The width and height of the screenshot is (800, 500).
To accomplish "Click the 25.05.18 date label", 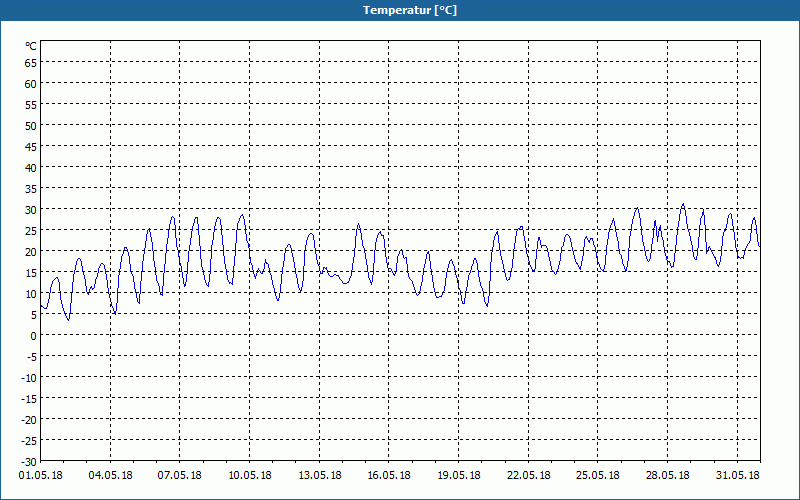I will coord(597,476).
